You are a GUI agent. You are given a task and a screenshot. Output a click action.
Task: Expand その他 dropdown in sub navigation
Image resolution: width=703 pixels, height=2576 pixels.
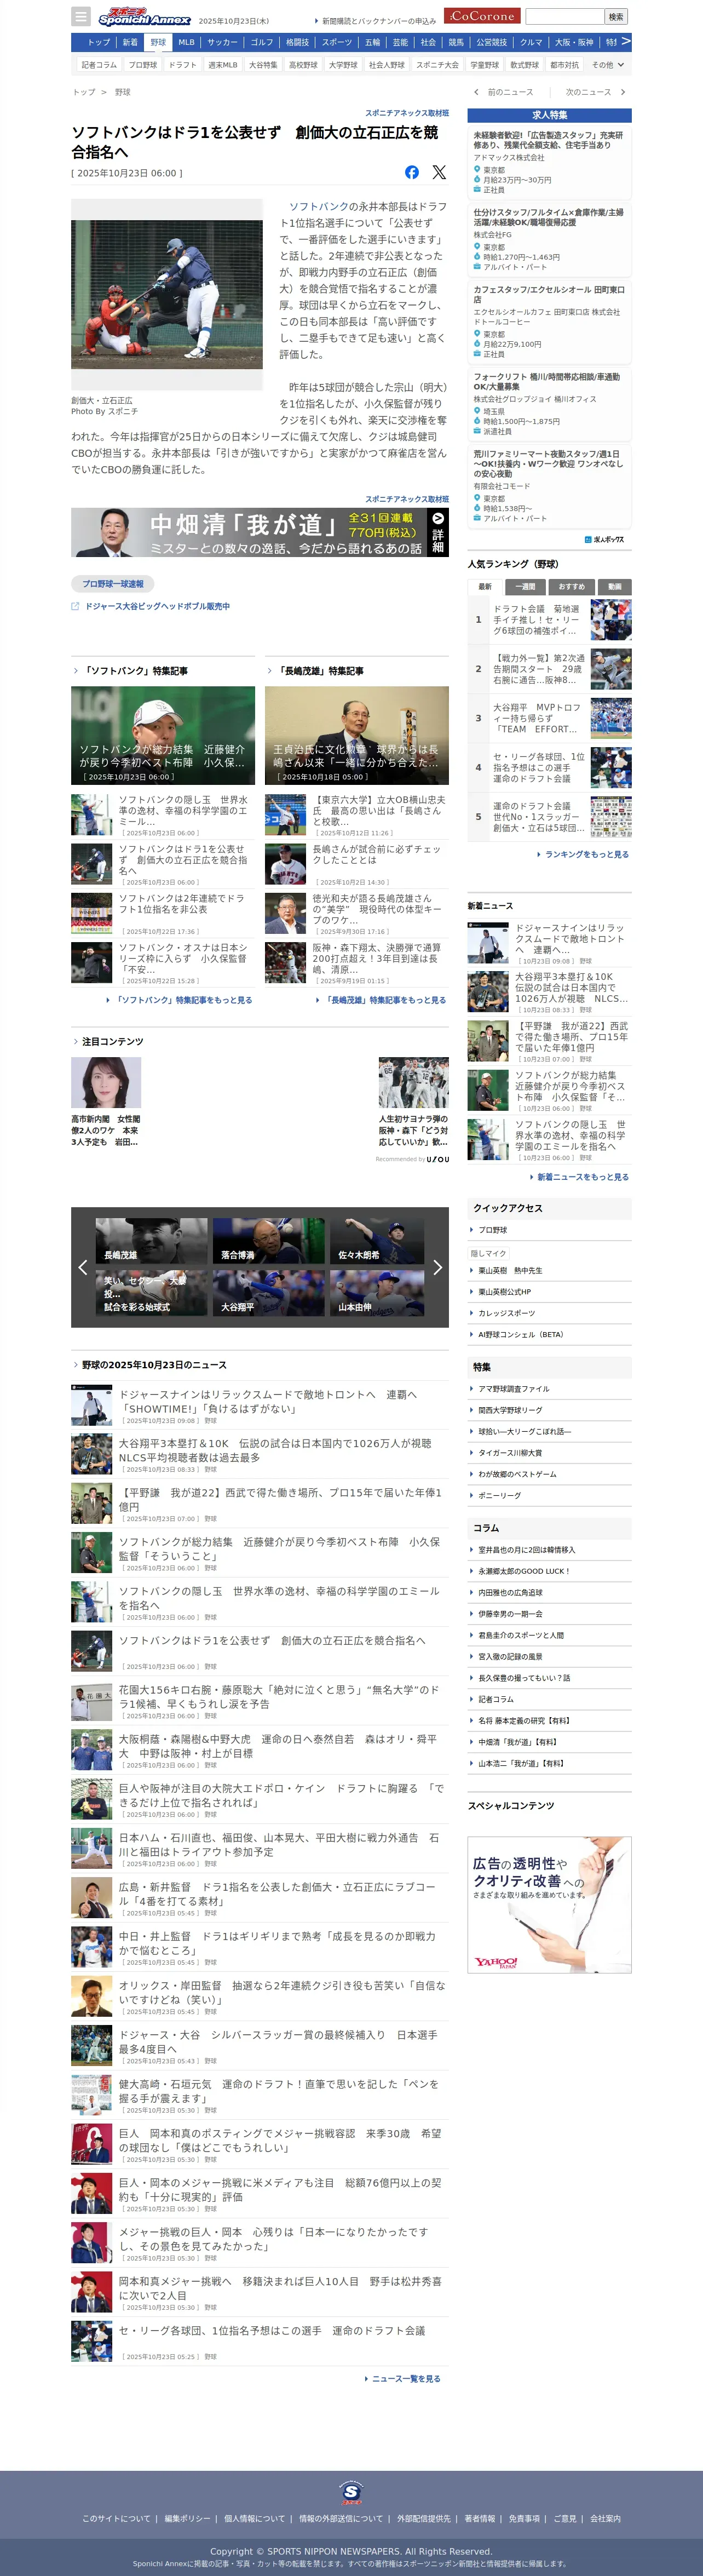[607, 65]
